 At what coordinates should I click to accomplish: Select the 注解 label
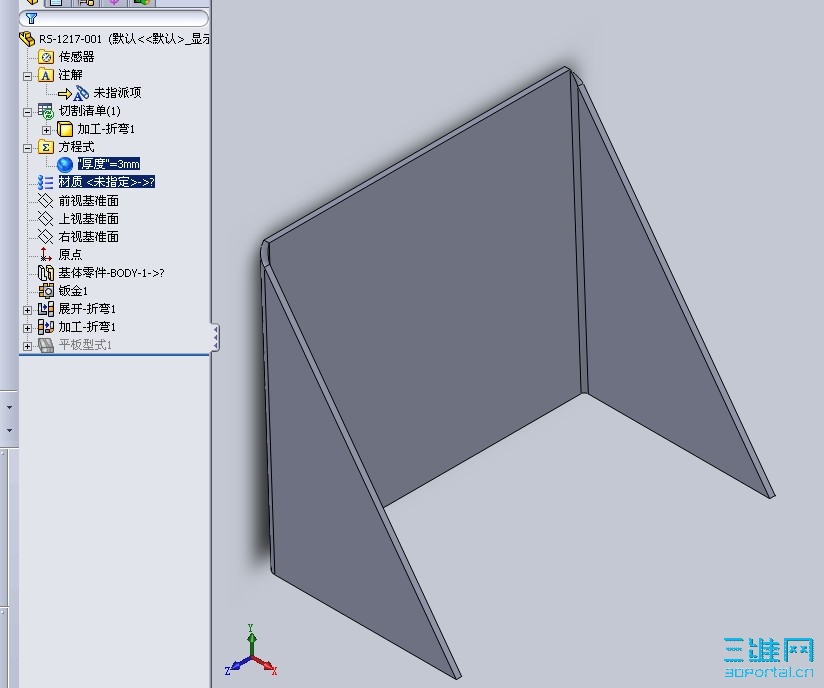click(70, 75)
